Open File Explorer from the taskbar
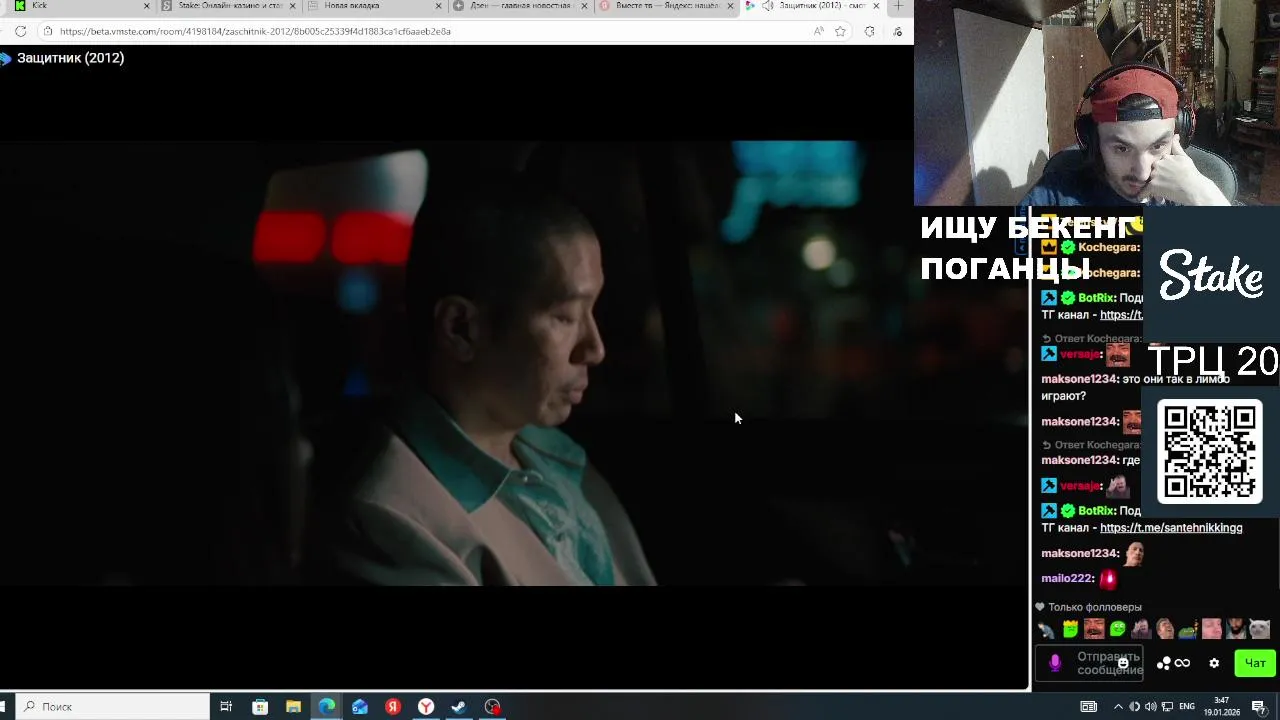 [293, 706]
